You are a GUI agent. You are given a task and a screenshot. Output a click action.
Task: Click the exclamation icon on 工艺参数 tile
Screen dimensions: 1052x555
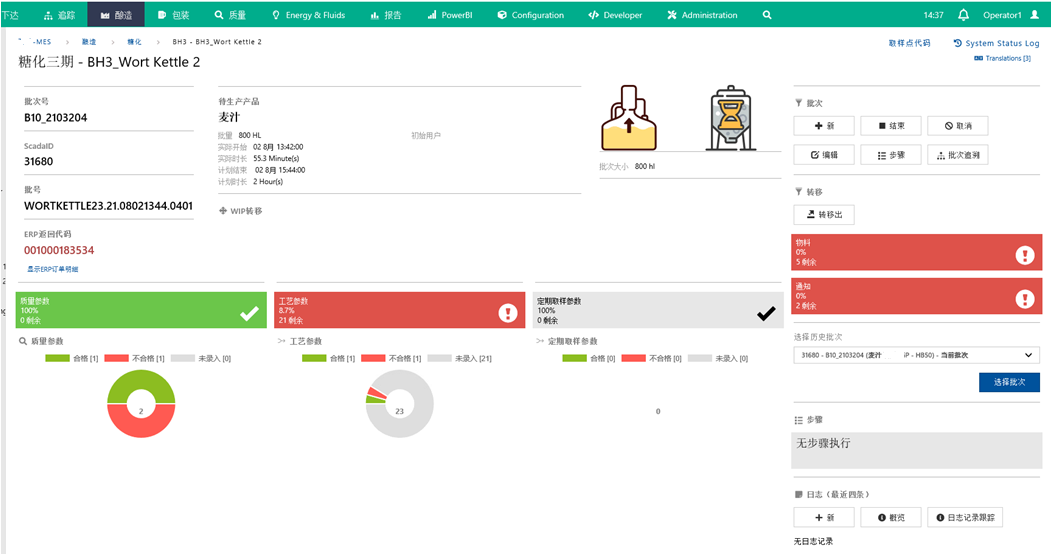point(507,313)
